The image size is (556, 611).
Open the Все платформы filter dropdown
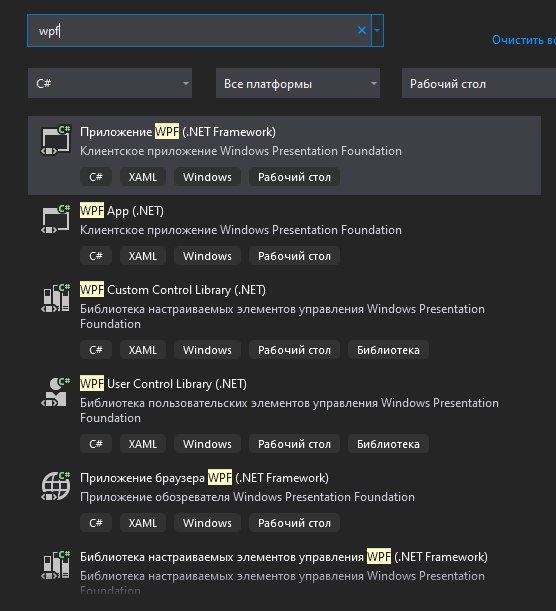click(298, 83)
